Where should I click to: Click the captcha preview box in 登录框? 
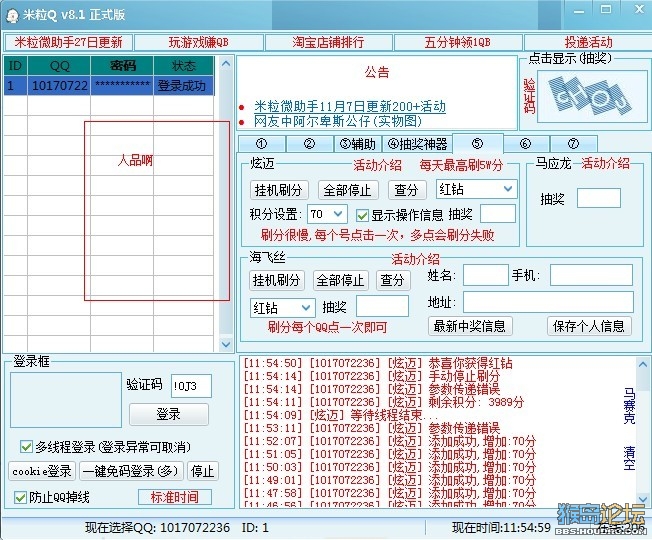tap(66, 400)
